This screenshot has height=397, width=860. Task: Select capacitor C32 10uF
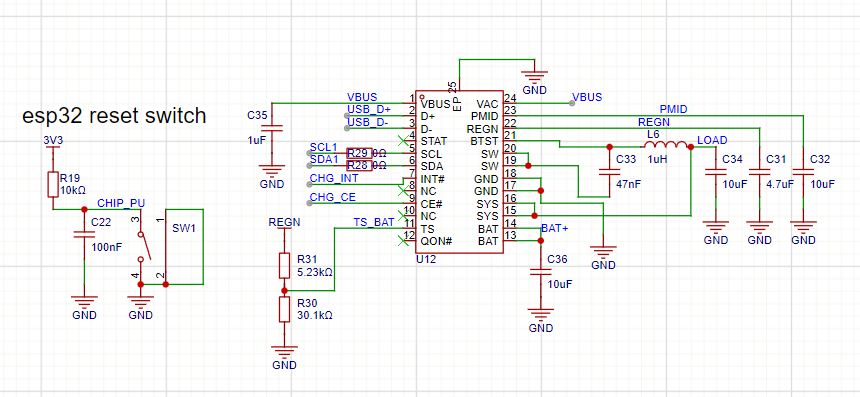point(804,172)
